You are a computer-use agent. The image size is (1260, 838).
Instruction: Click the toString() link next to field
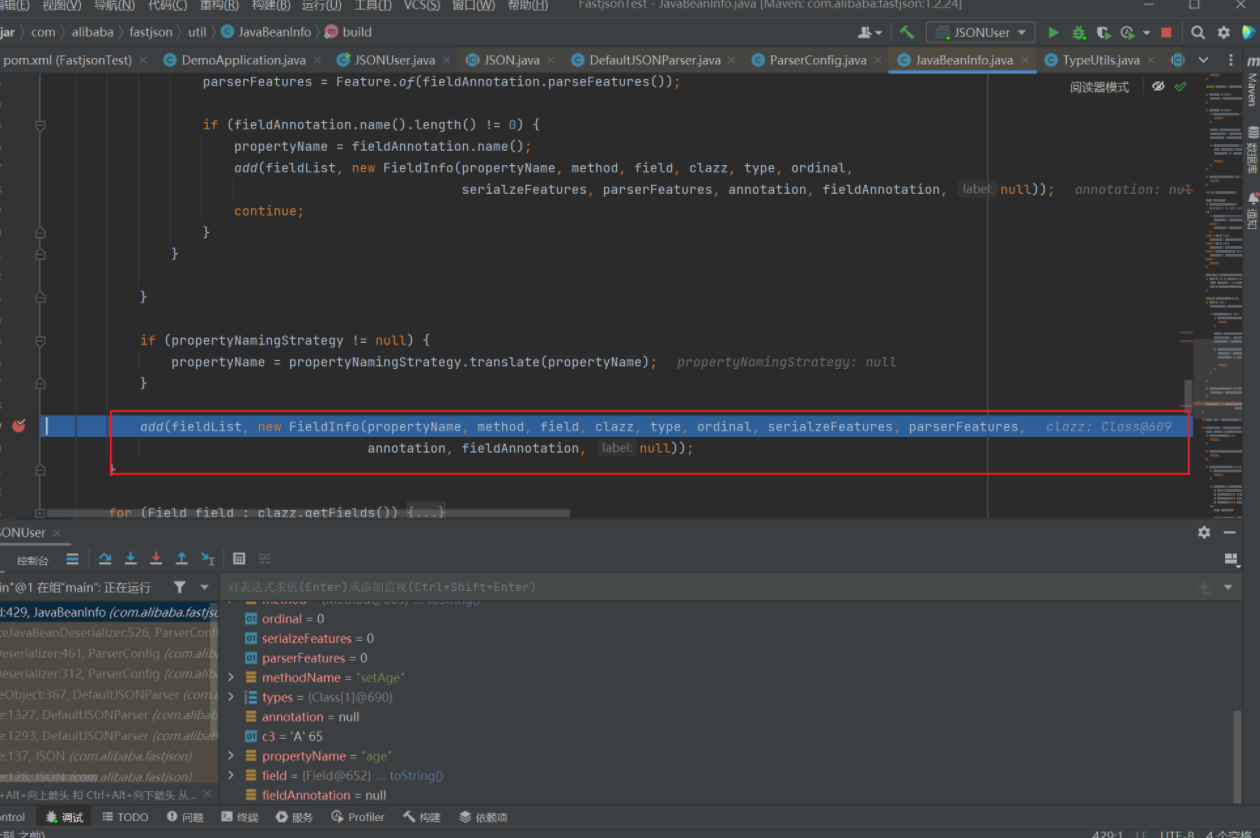[416, 776]
